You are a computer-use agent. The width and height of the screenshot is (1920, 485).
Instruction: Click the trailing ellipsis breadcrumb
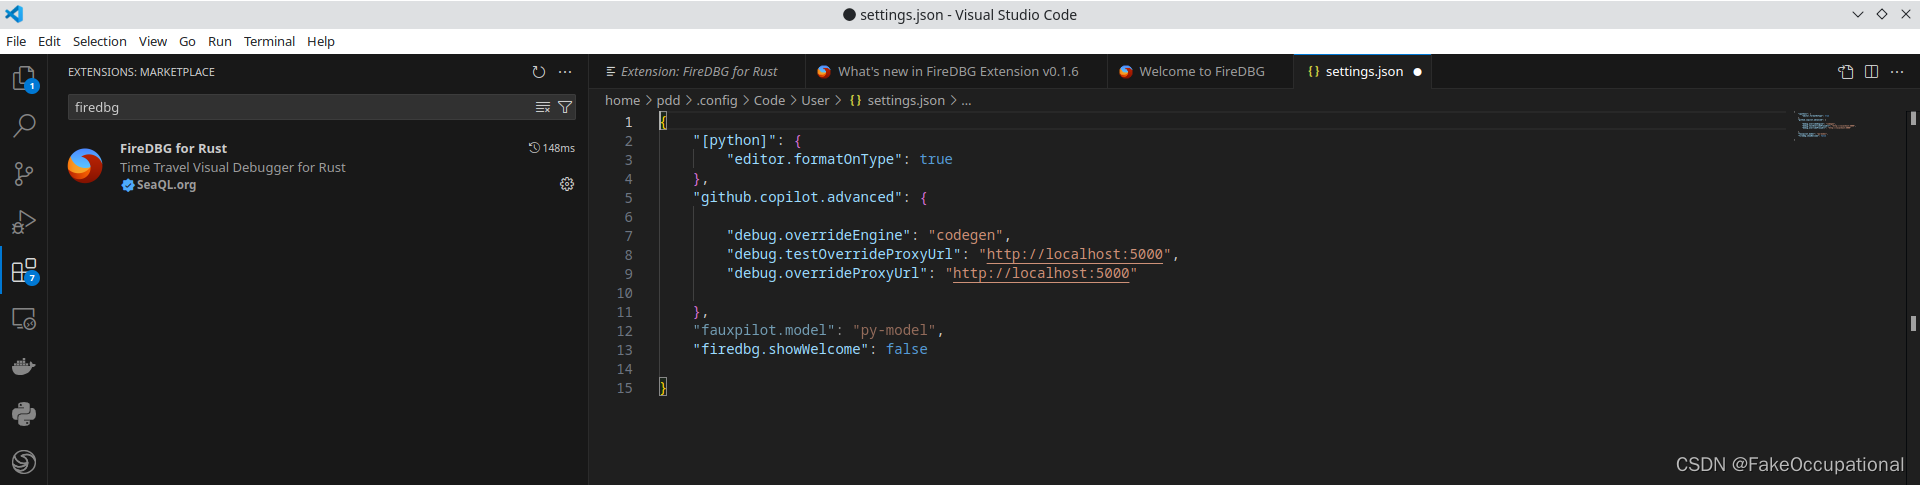[966, 100]
